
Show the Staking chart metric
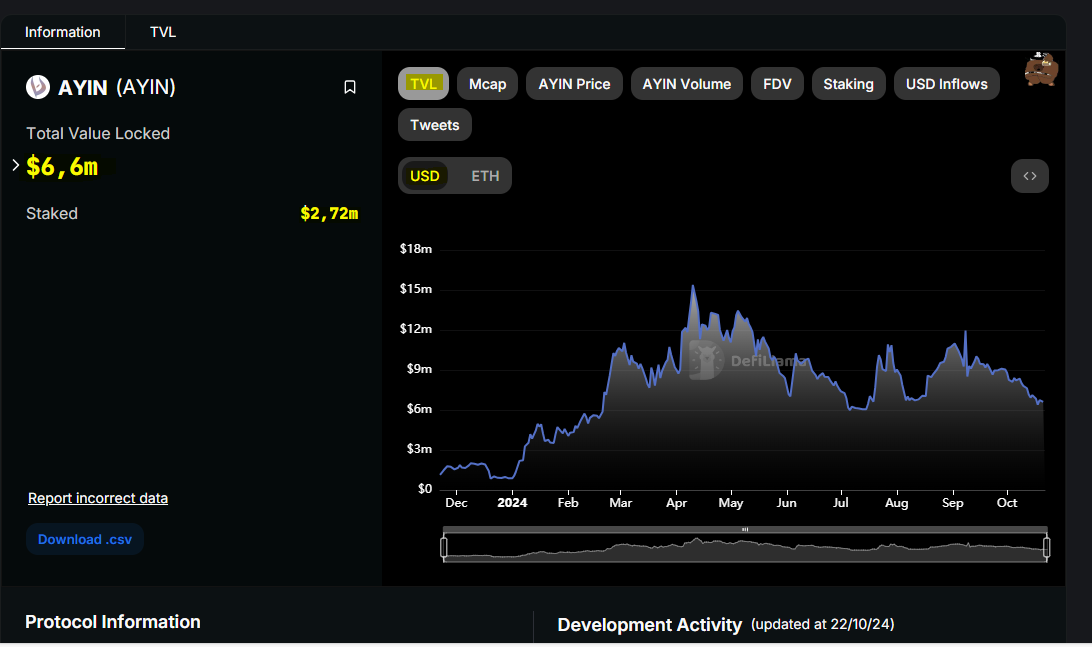848,84
